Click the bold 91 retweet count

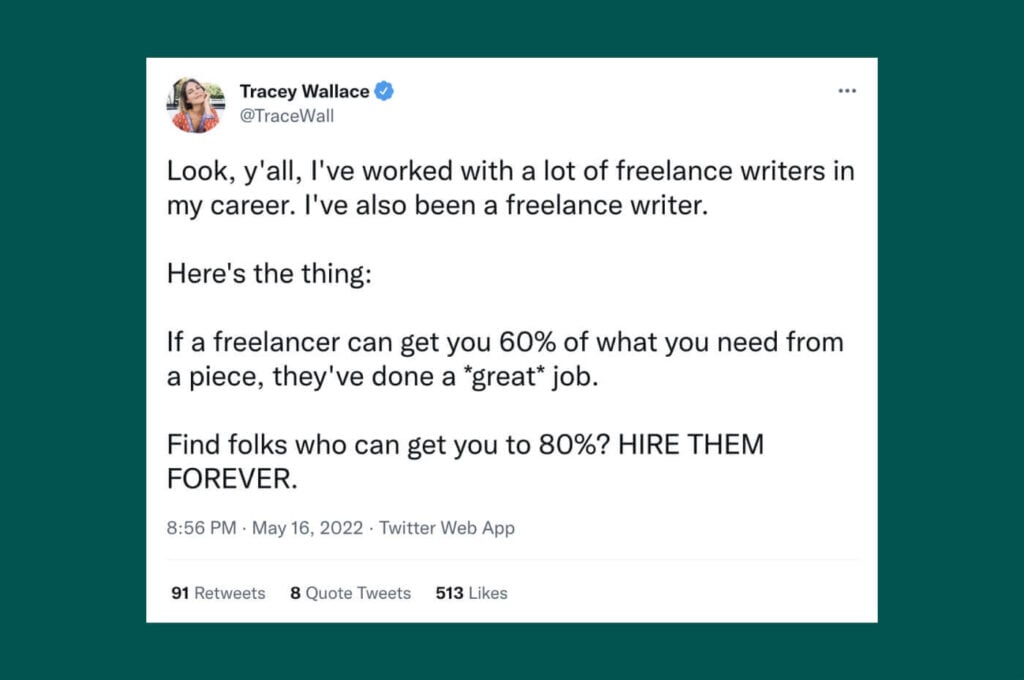tap(180, 593)
